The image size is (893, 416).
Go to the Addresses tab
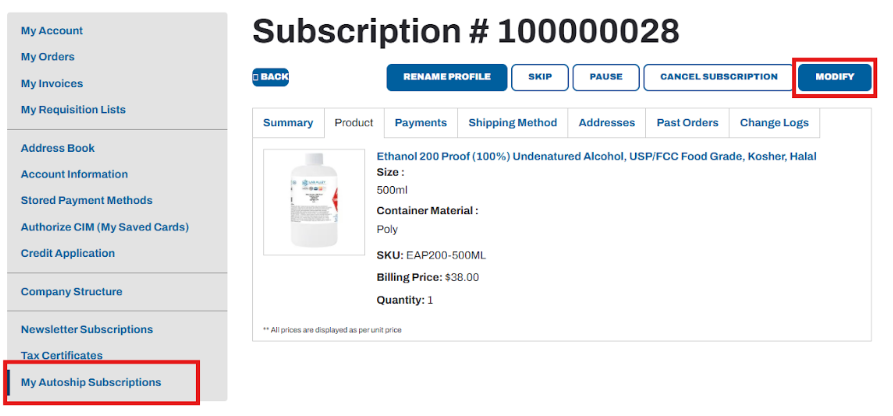607,123
